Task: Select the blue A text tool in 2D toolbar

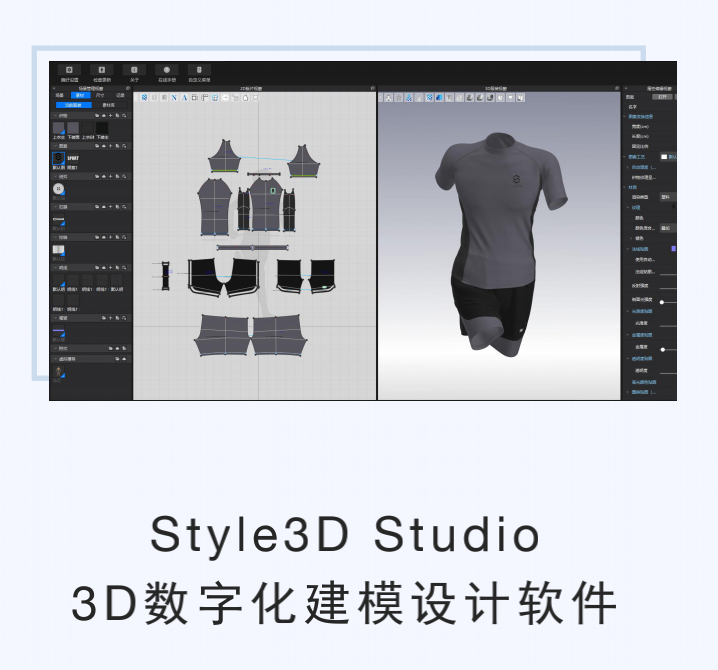Action: [185, 98]
